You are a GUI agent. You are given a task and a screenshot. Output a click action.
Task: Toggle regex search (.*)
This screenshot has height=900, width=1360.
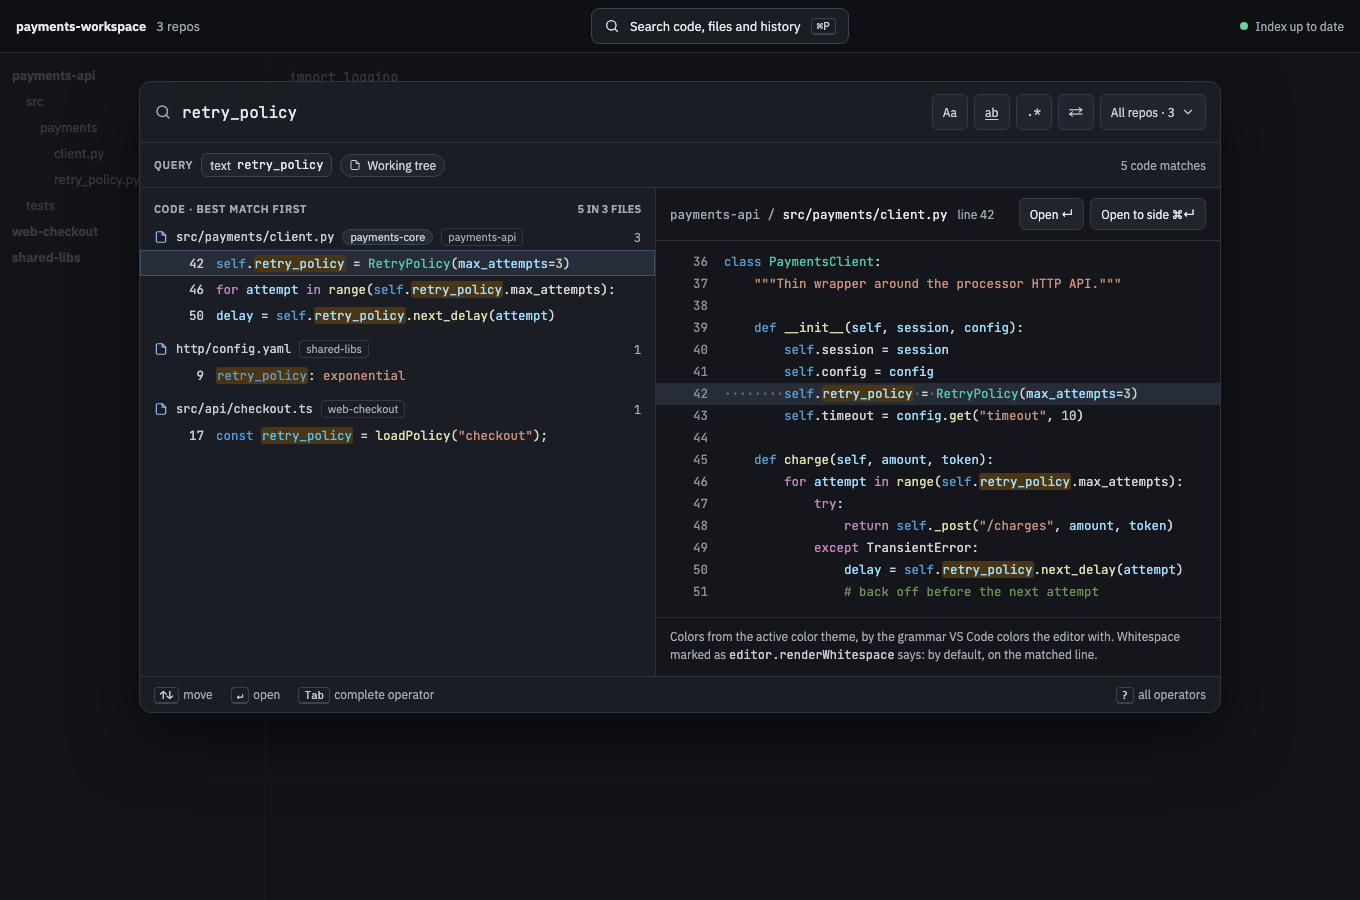1034,113
